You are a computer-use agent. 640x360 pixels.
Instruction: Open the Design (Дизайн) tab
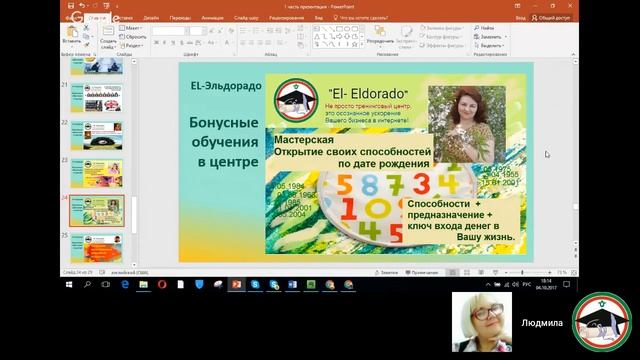[x=151, y=18]
